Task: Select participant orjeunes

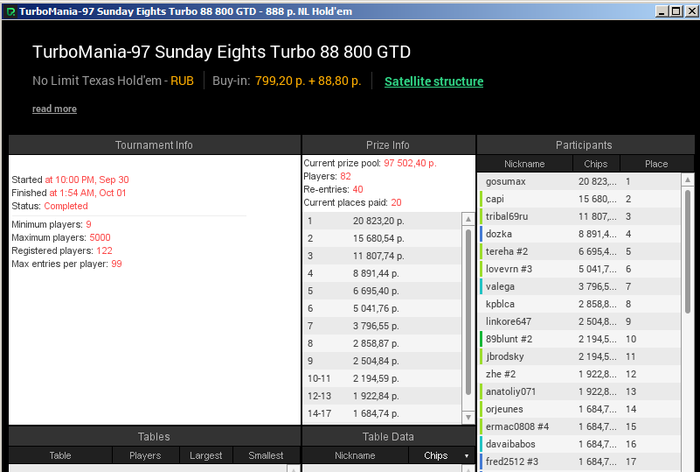Action: click(579, 409)
